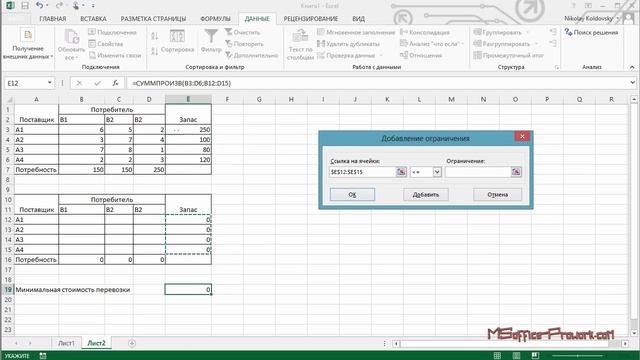
Task: Open Анализ "что если" menu
Action: coord(432,44)
